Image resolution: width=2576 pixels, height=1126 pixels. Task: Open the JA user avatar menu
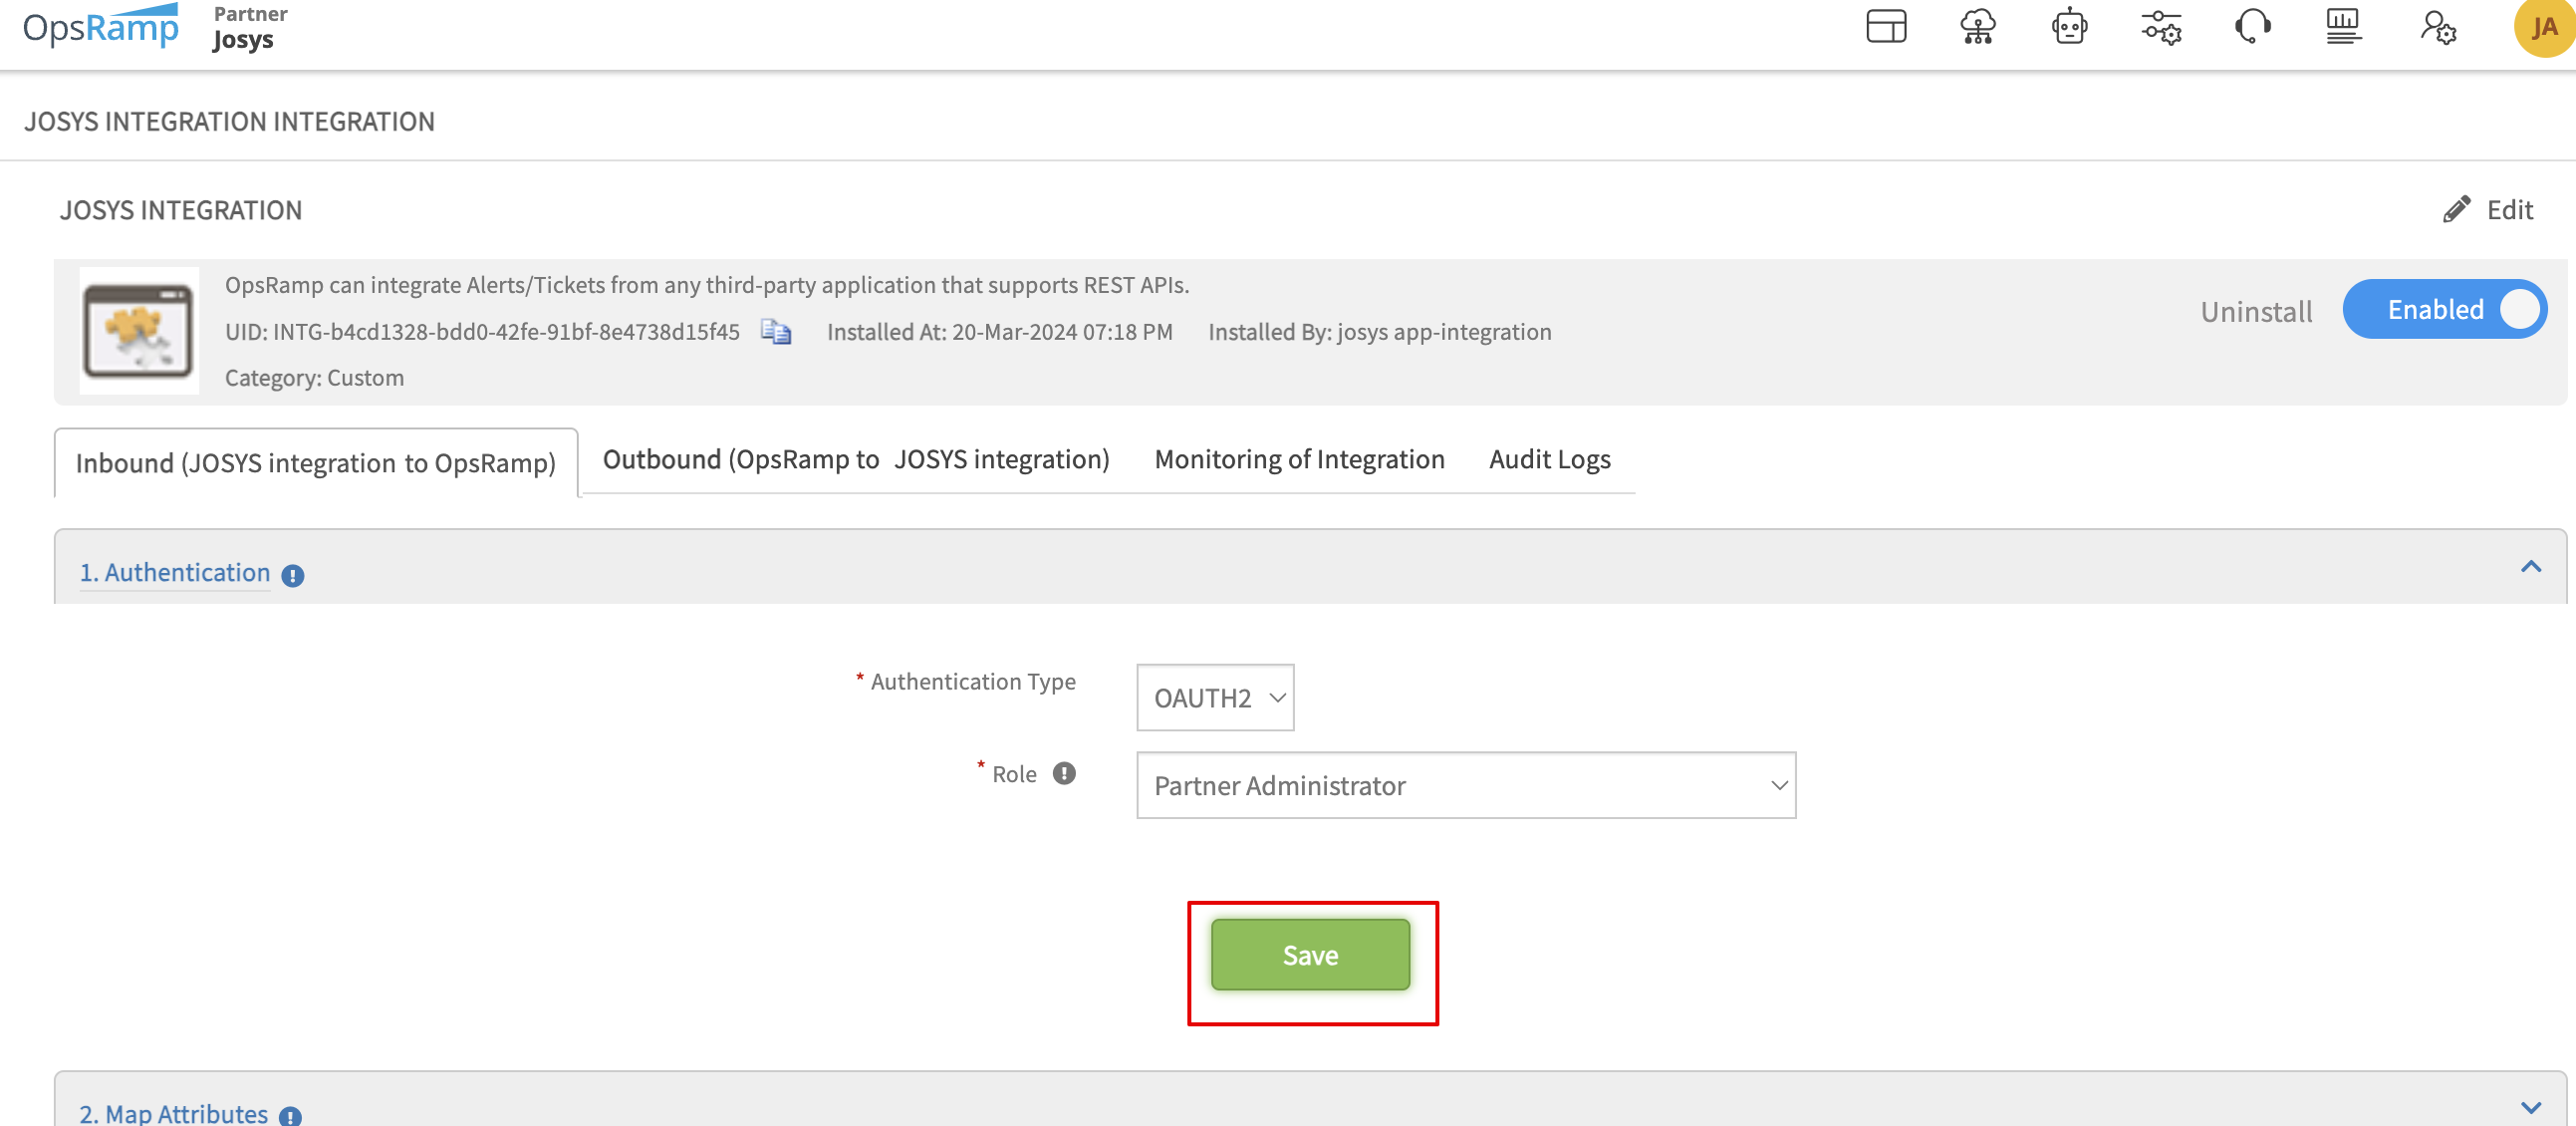click(x=2542, y=27)
